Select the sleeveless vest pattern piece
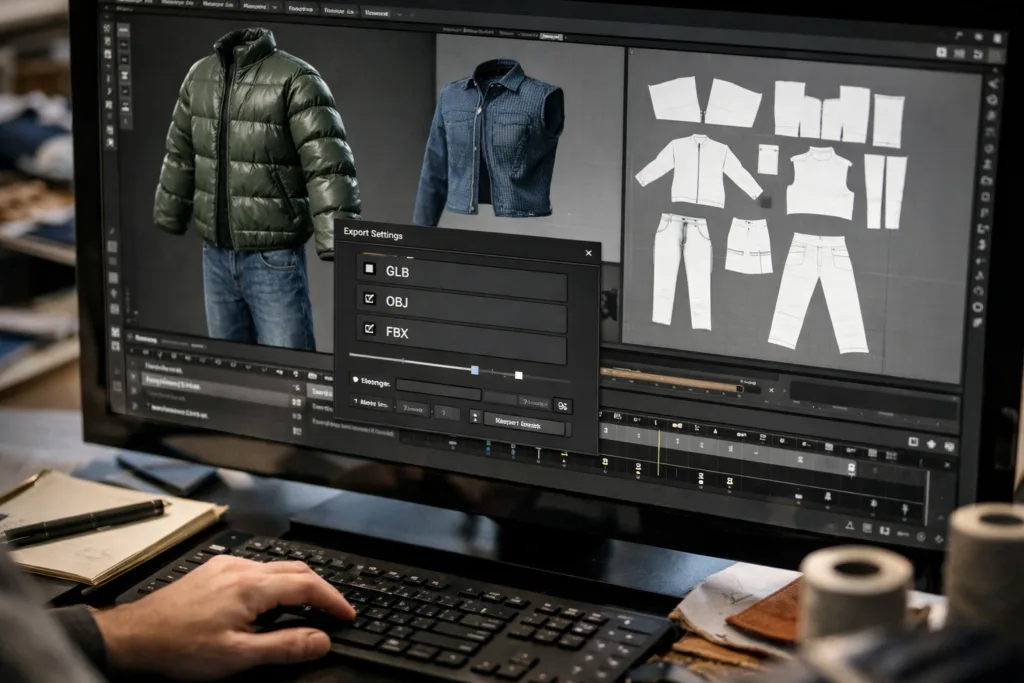 point(819,183)
